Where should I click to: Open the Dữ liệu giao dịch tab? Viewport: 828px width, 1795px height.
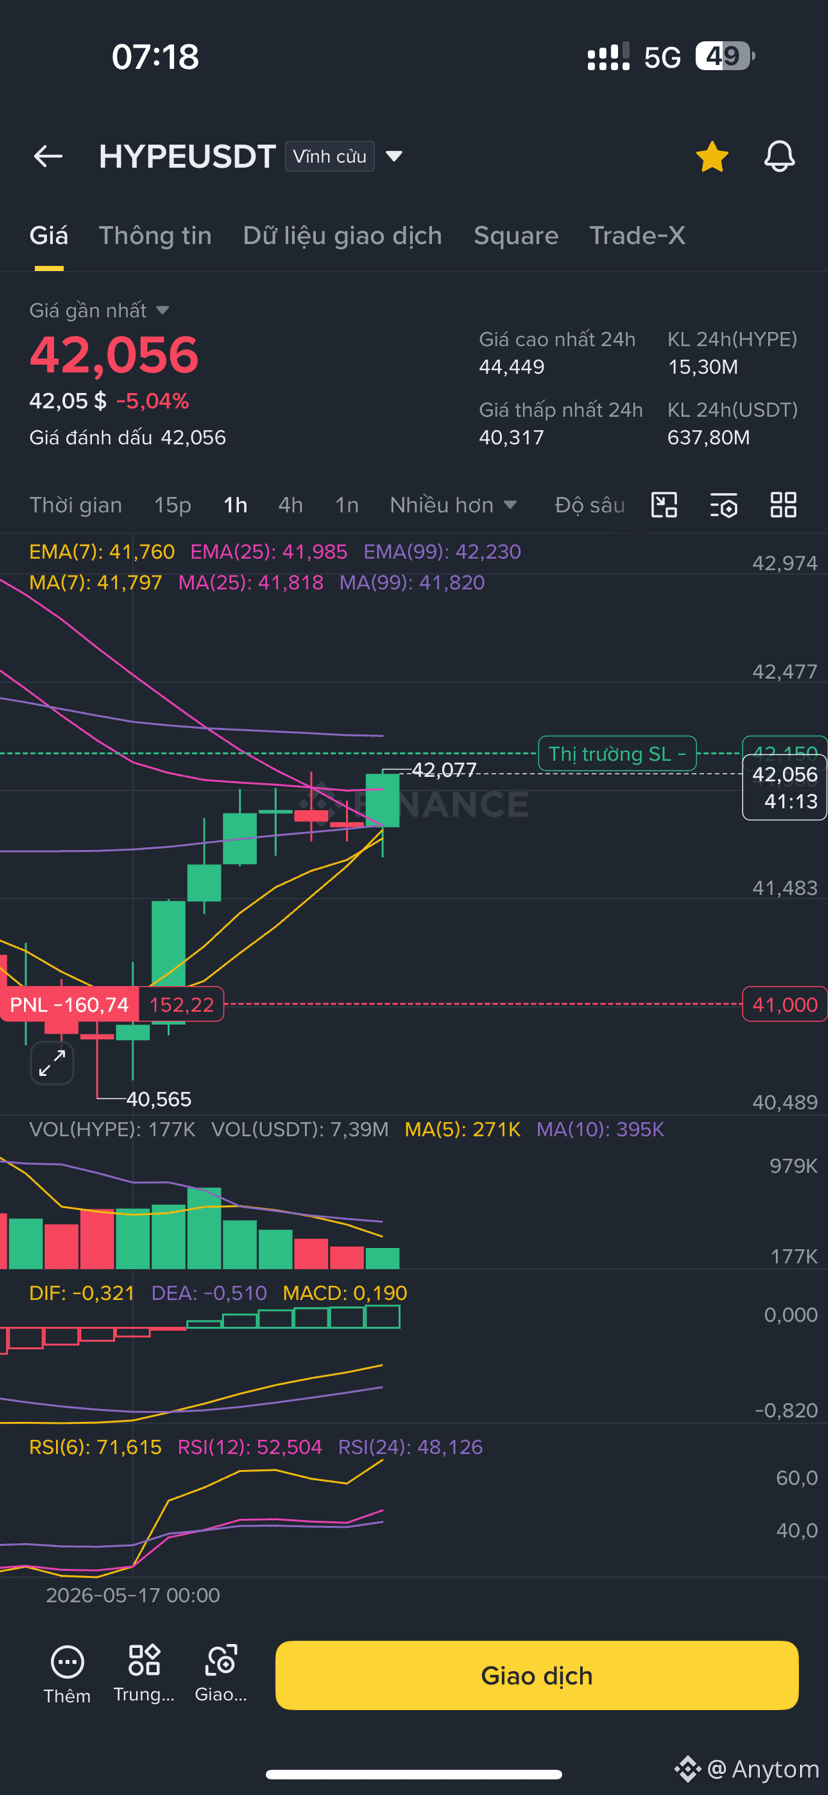pyautogui.click(x=342, y=236)
